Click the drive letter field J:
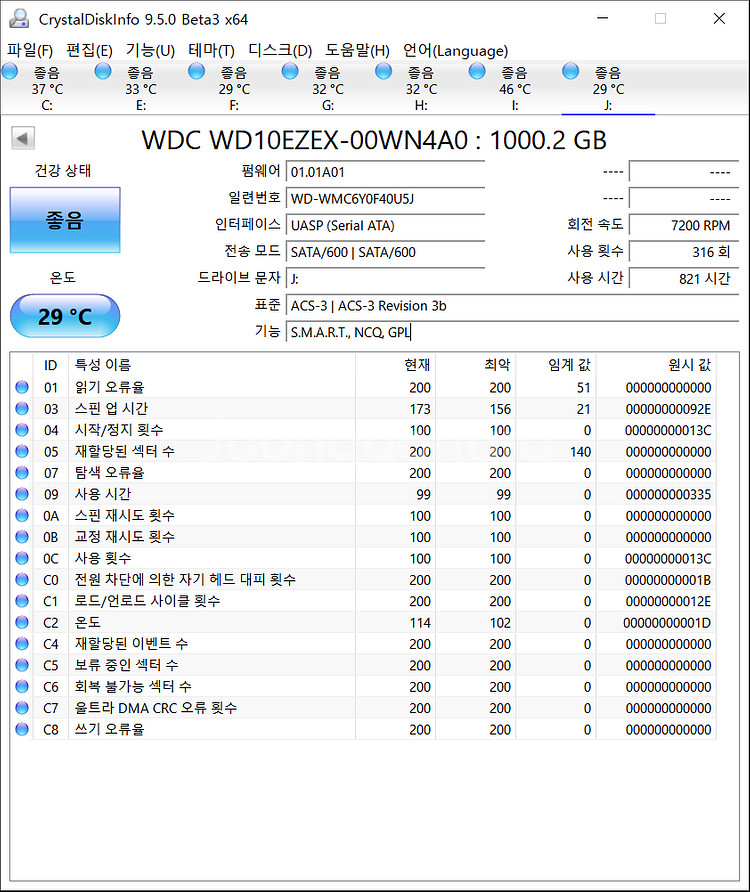Viewport: 750px width, 892px height. [385, 279]
